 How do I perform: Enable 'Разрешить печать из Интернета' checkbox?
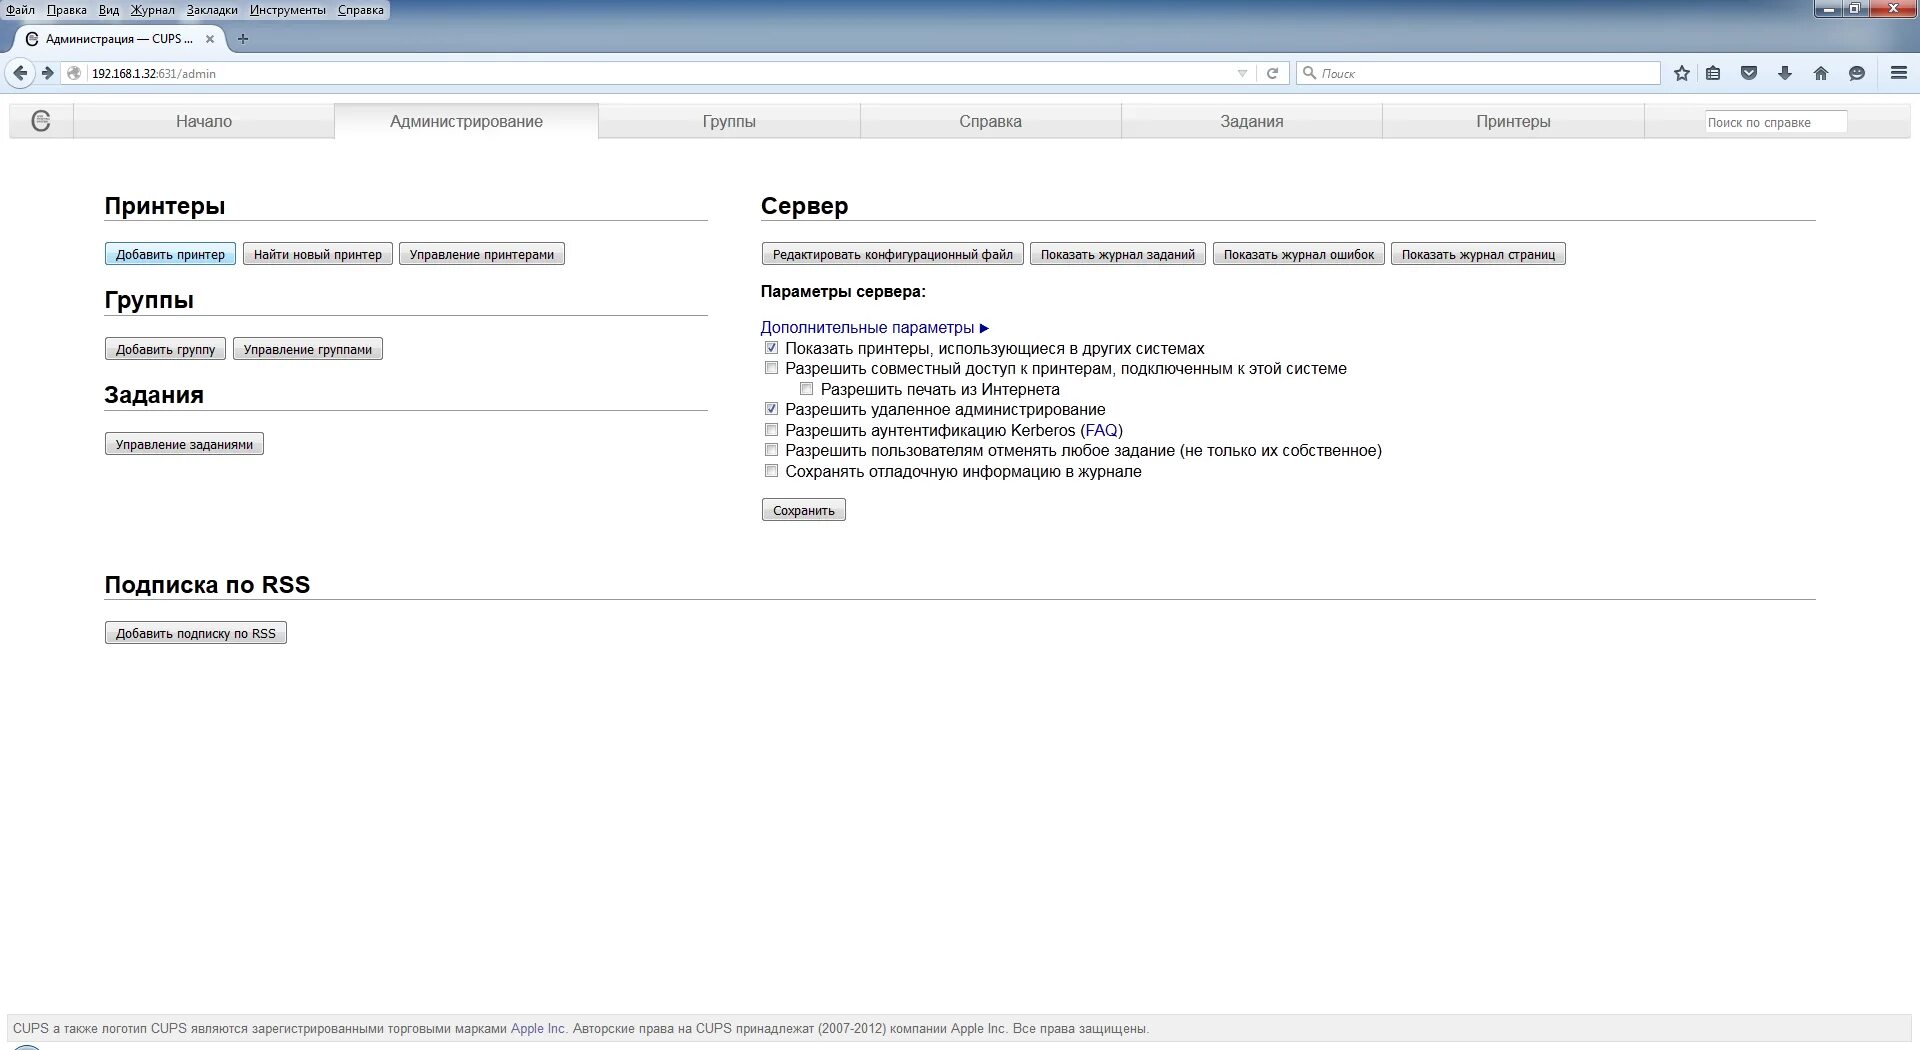point(806,389)
